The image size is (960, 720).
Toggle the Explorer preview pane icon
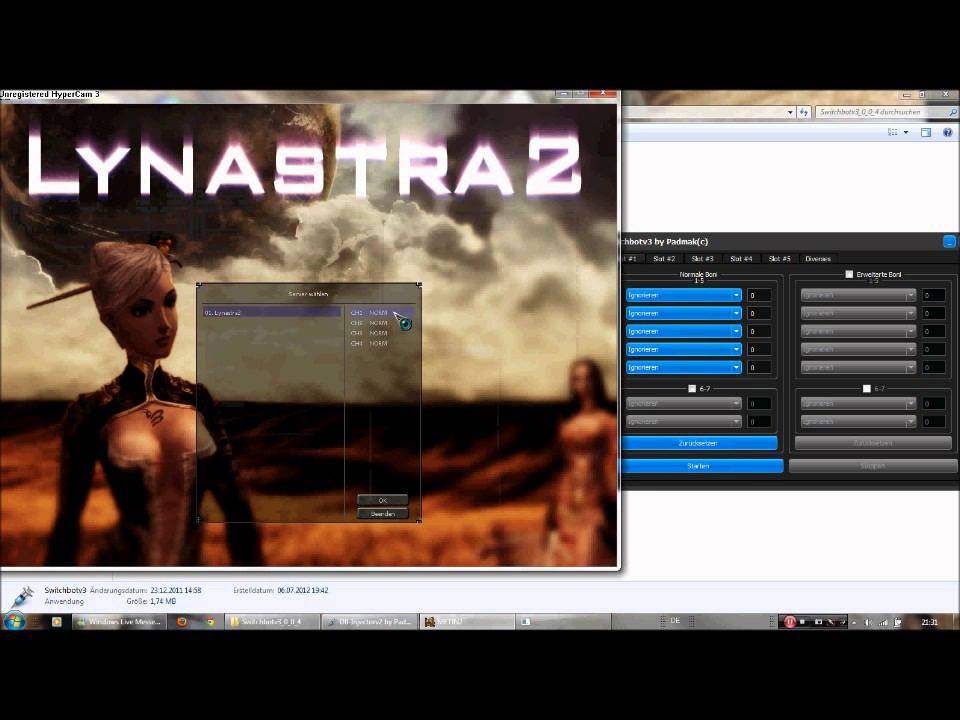926,132
